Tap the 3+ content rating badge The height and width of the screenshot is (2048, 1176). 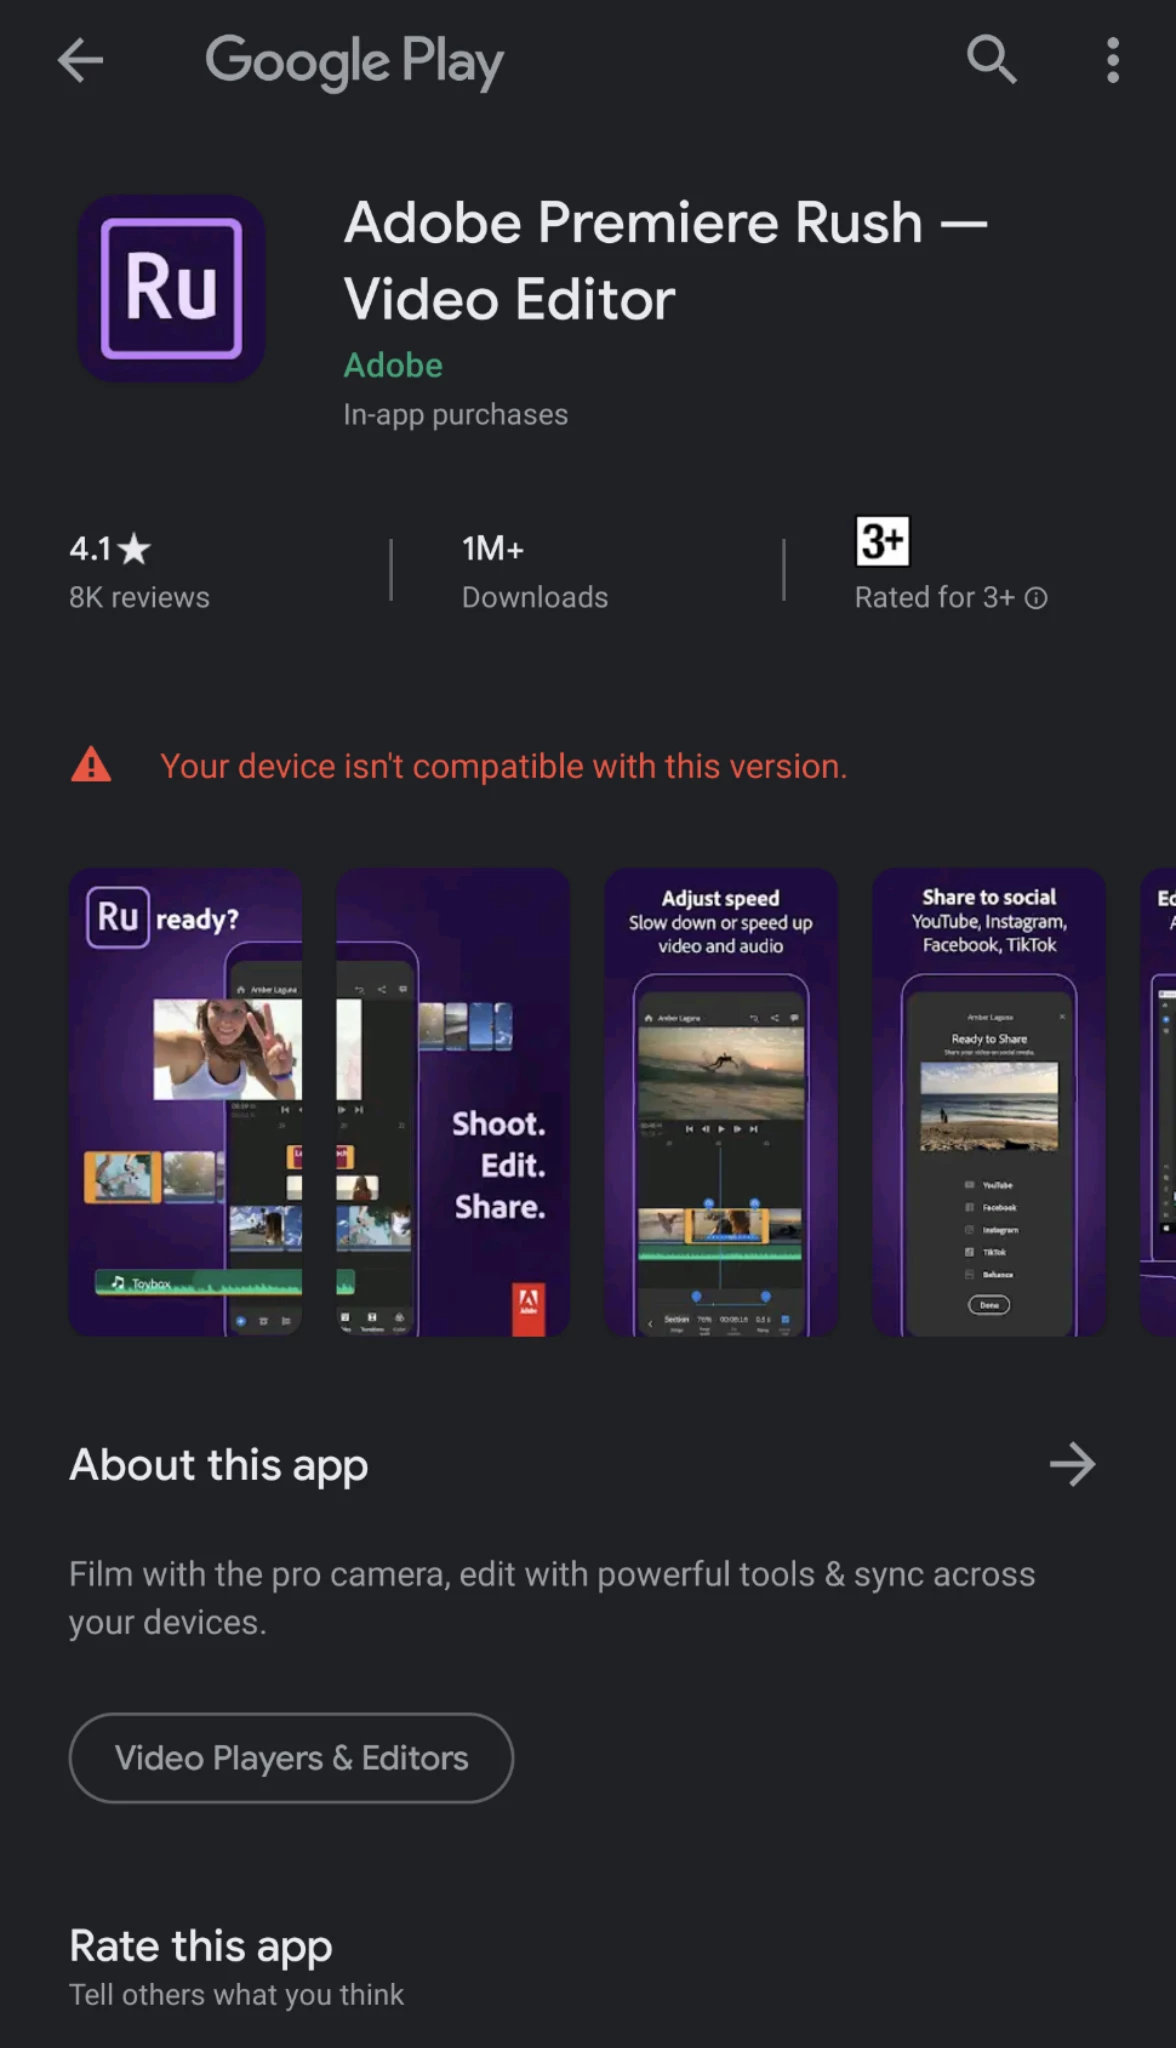click(882, 541)
